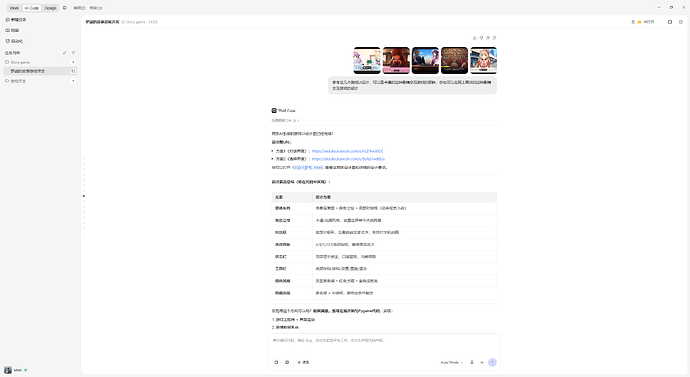Open the new task entry in sidebar

point(16,20)
